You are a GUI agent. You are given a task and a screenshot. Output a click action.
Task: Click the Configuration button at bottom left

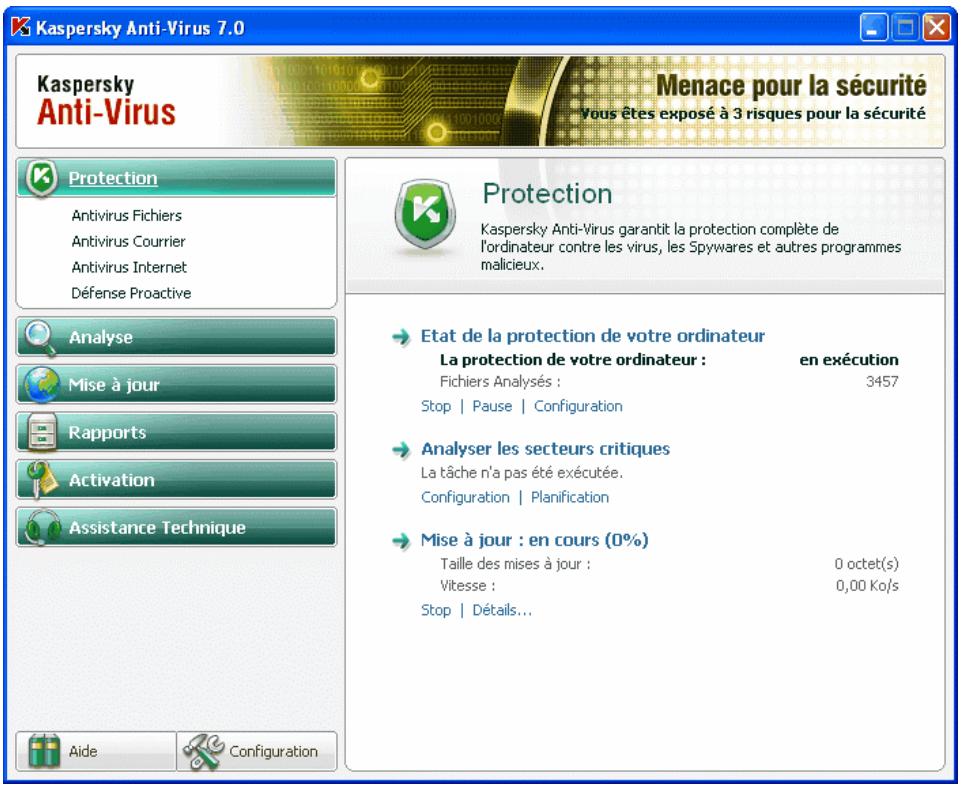tap(256, 751)
